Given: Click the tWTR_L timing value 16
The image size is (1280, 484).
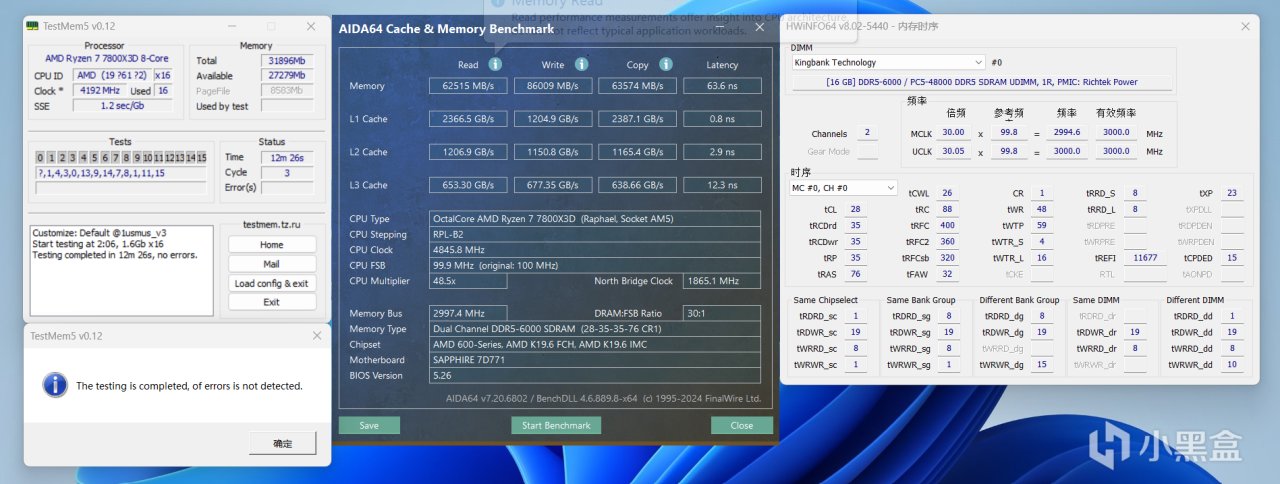Looking at the screenshot, I should click(x=1041, y=258).
